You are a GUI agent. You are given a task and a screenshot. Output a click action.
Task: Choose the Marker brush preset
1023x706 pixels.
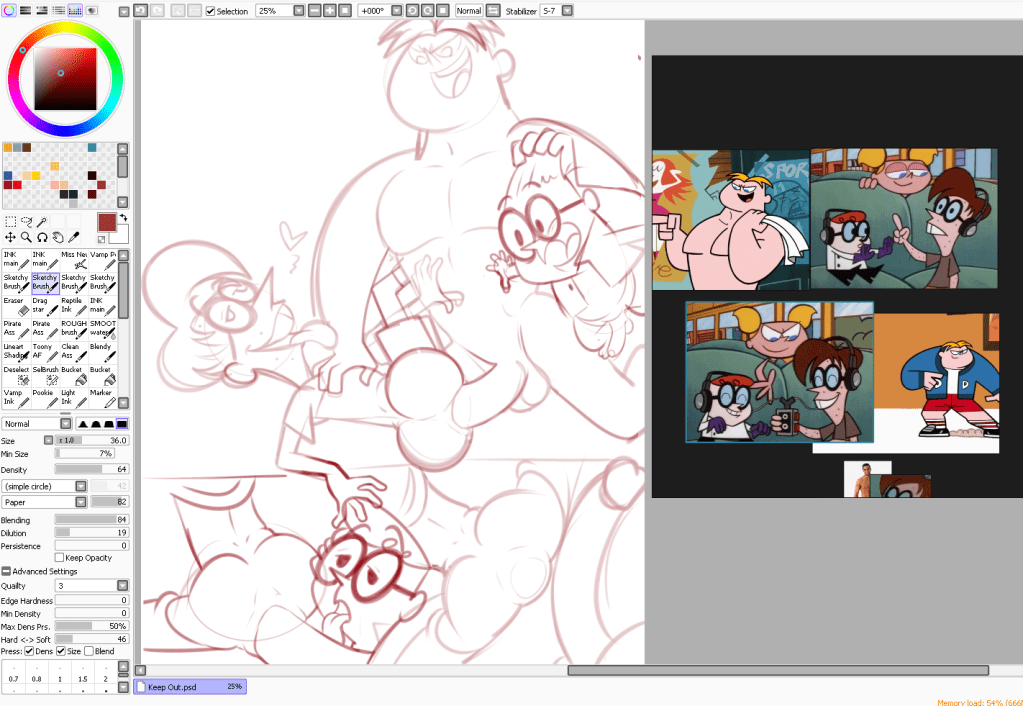coord(102,396)
